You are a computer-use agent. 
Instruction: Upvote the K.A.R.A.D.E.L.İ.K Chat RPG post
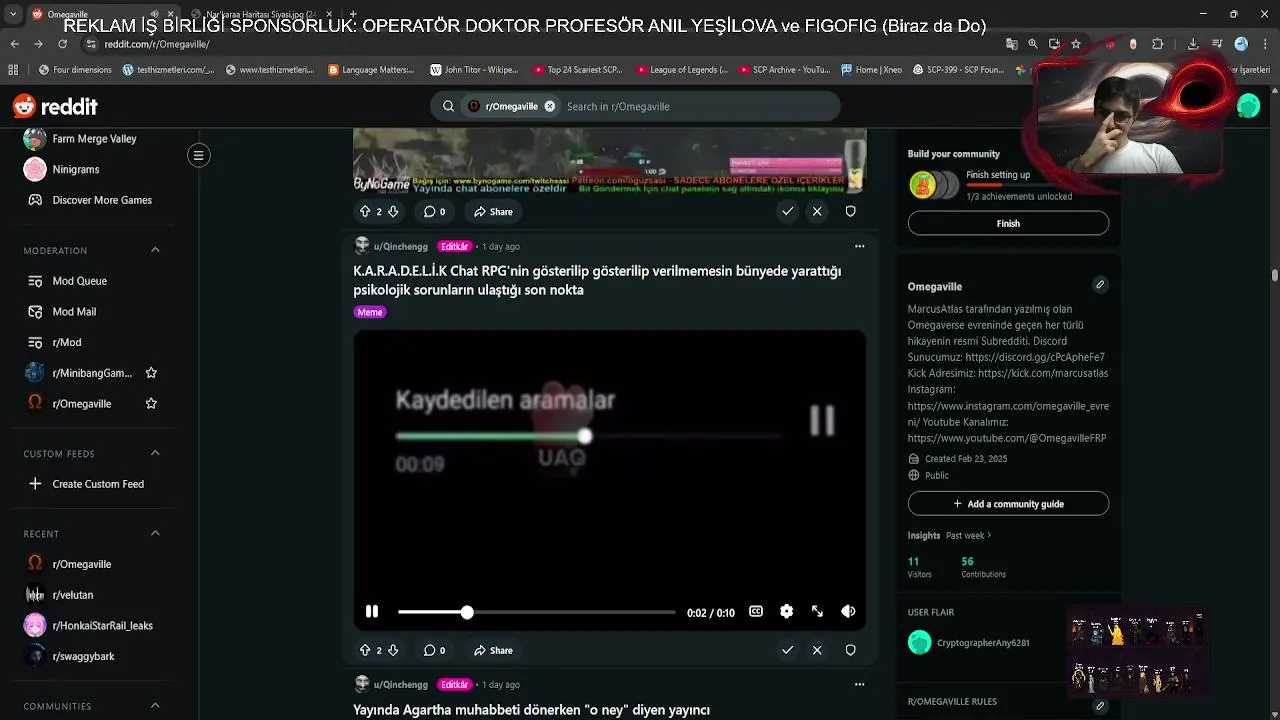tap(365, 650)
